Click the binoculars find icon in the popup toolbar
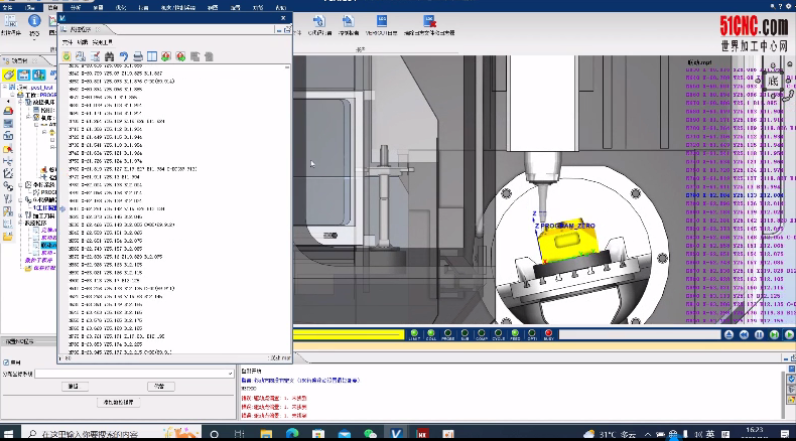The image size is (796, 441). coord(109,56)
